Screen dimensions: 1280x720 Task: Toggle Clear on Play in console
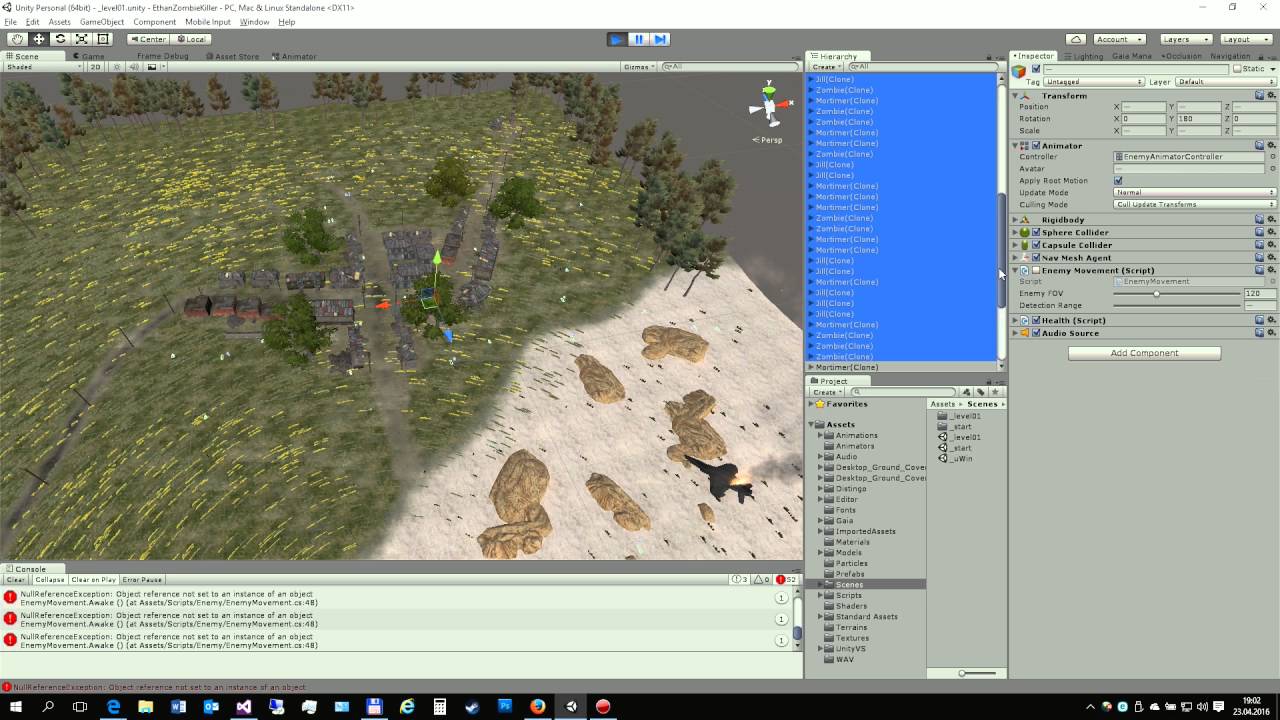[94, 580]
